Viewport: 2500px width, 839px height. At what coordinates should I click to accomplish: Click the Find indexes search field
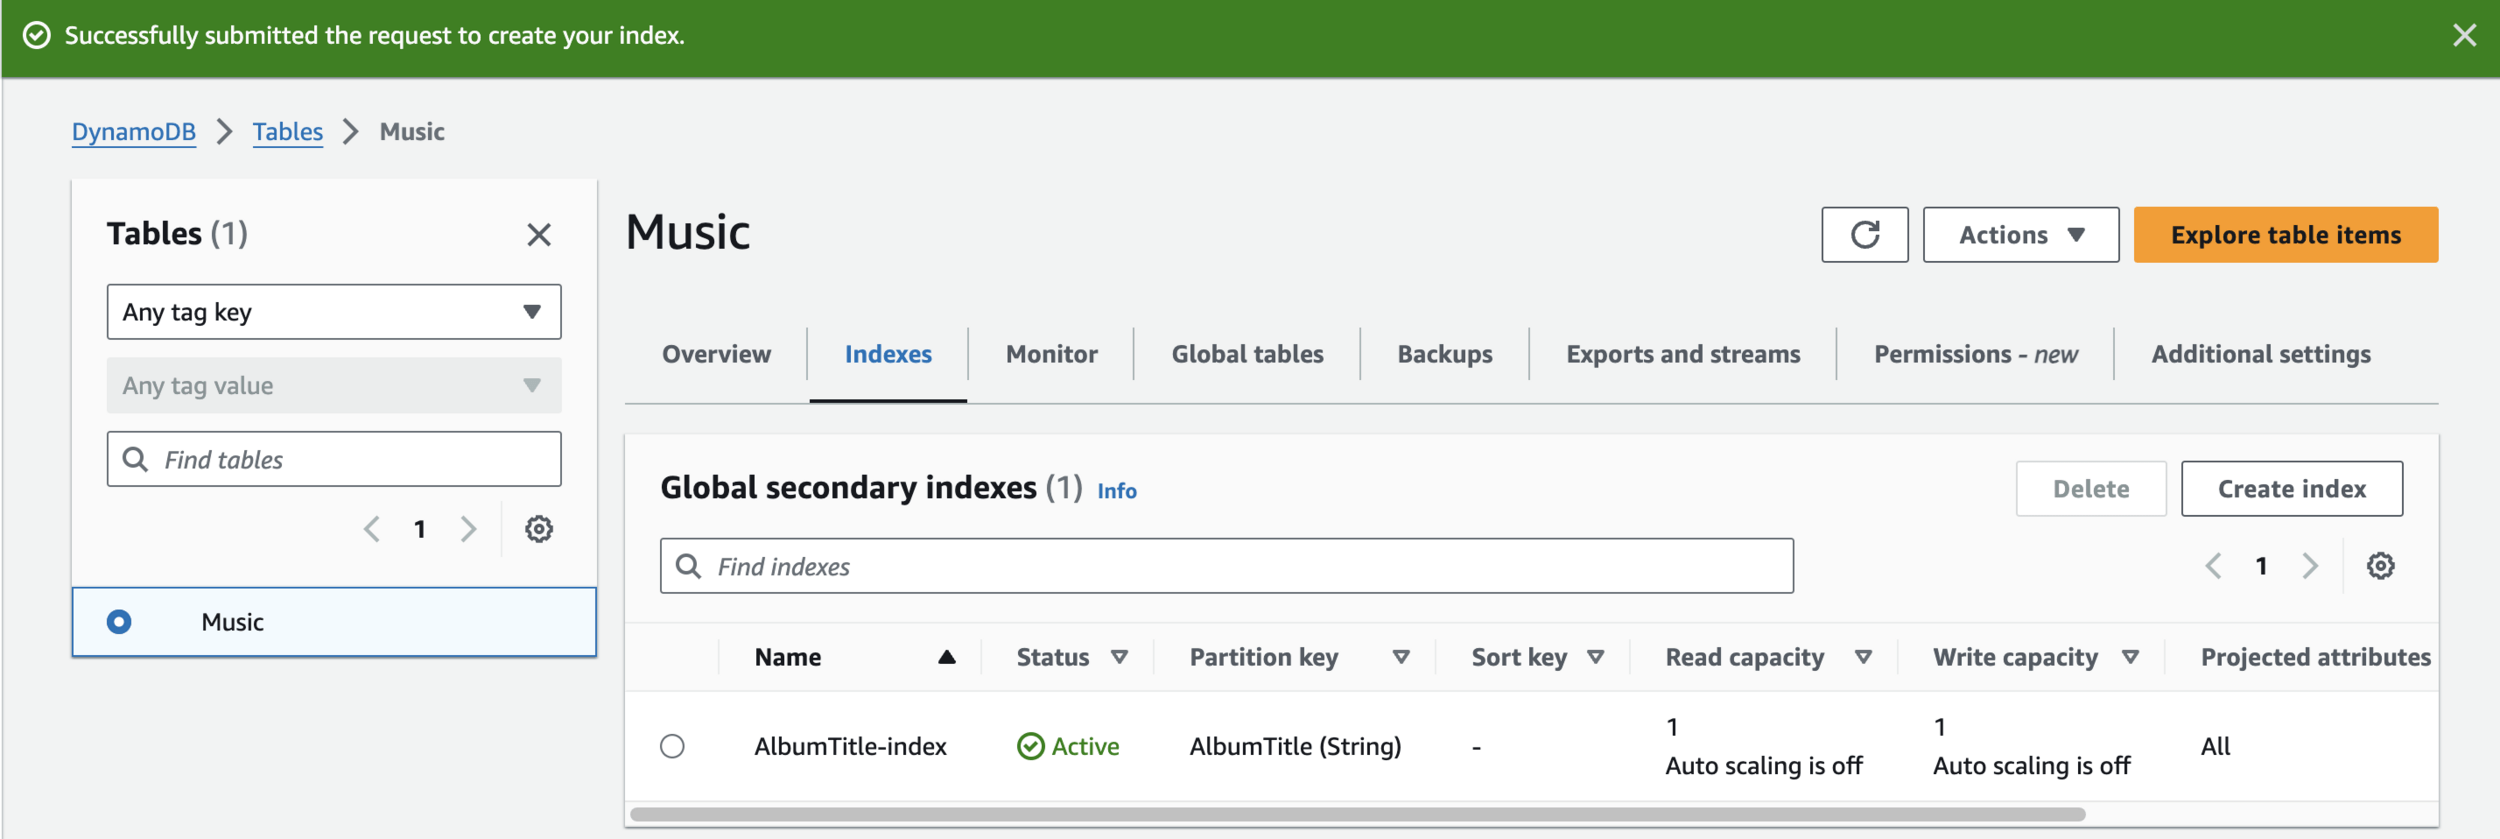click(1226, 566)
